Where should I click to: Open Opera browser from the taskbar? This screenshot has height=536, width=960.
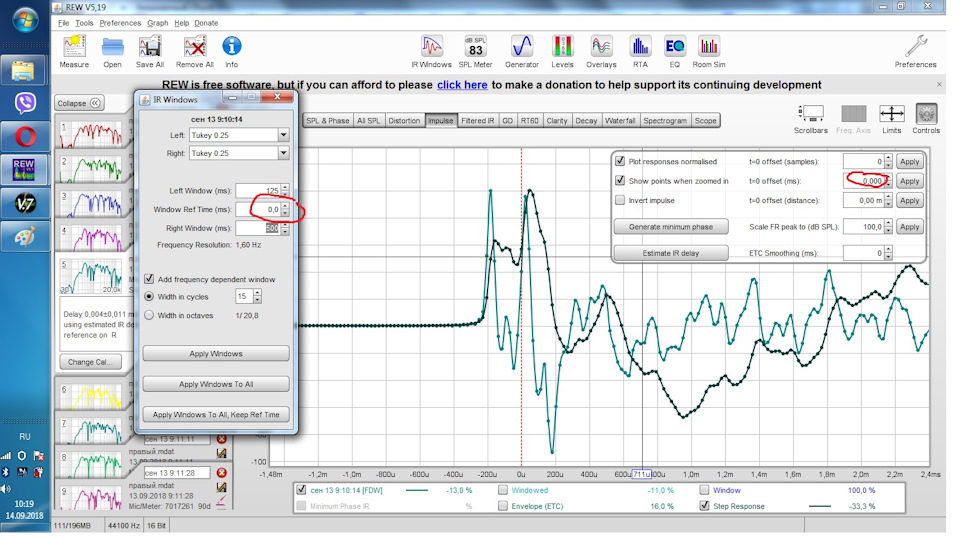25,137
